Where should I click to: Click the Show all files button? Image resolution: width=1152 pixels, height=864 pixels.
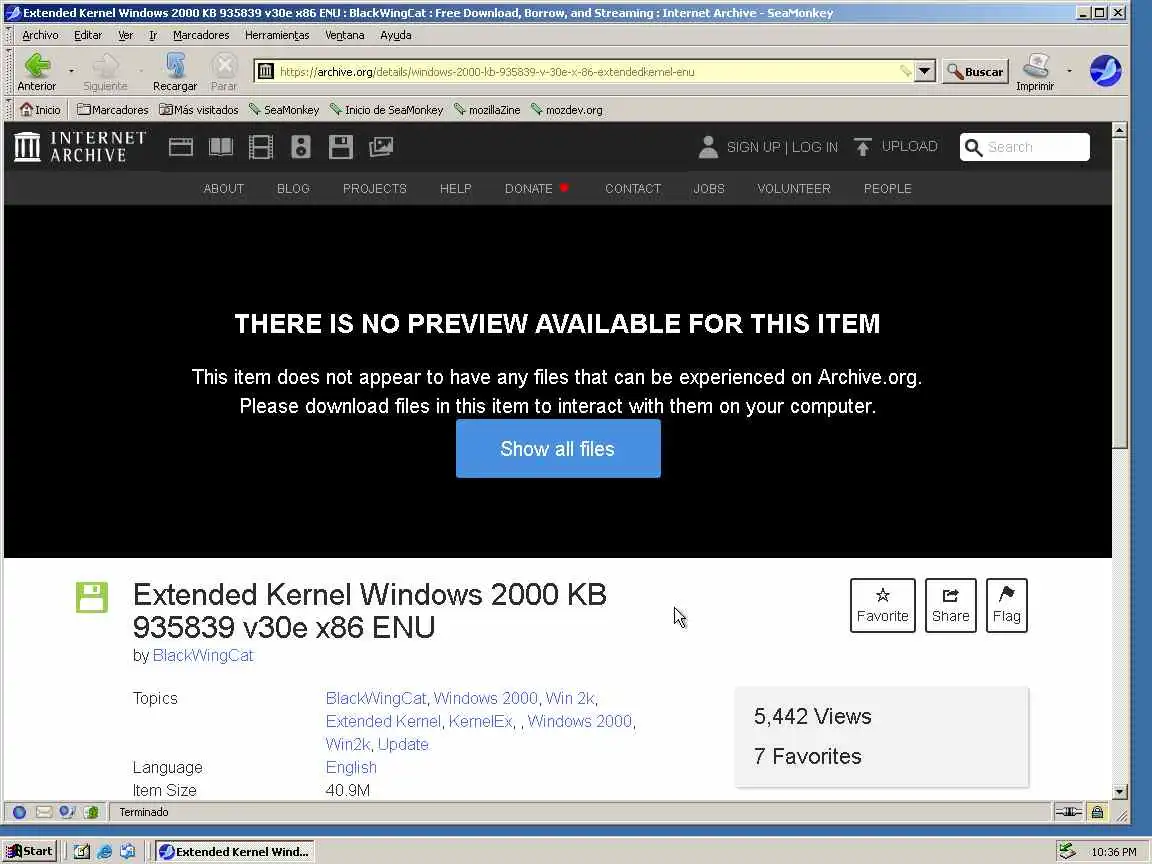(558, 449)
